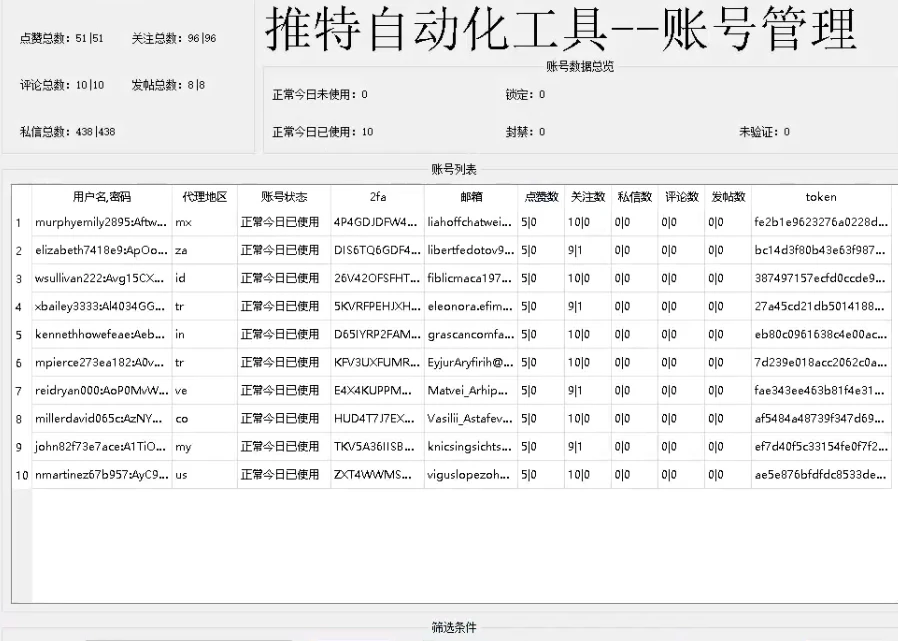Screen dimensions: 898x641
Task: Click the 私信数 column header
Action: pyautogui.click(x=635, y=197)
